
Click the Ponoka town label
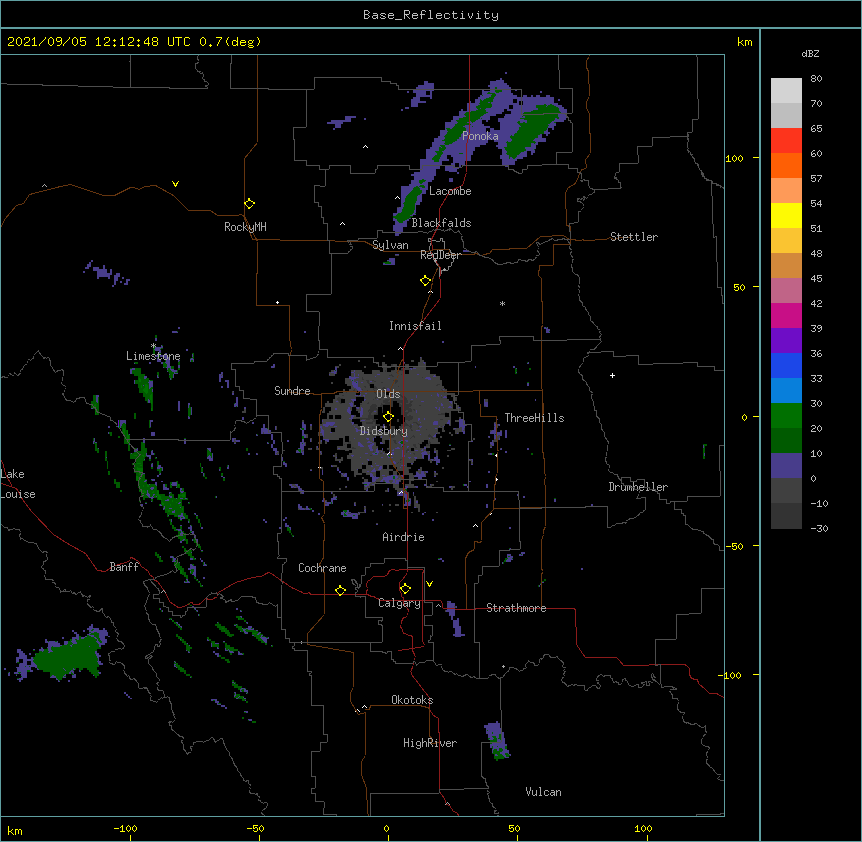pyautogui.click(x=480, y=136)
